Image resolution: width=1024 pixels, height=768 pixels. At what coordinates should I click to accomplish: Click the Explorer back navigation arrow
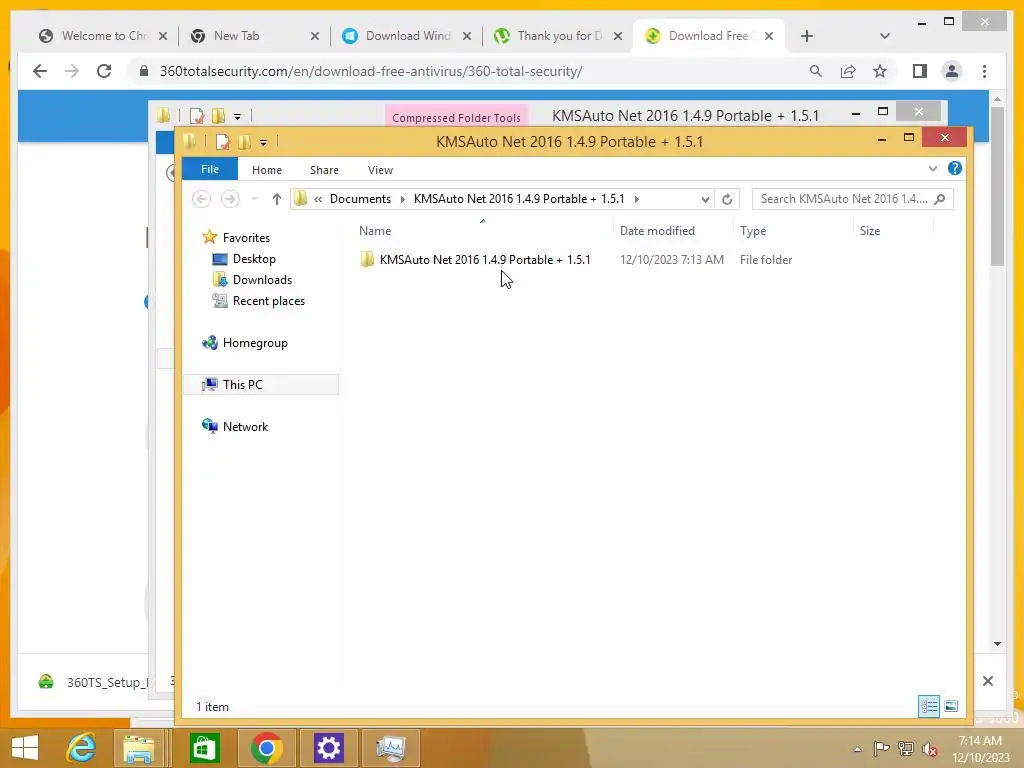(x=202, y=199)
